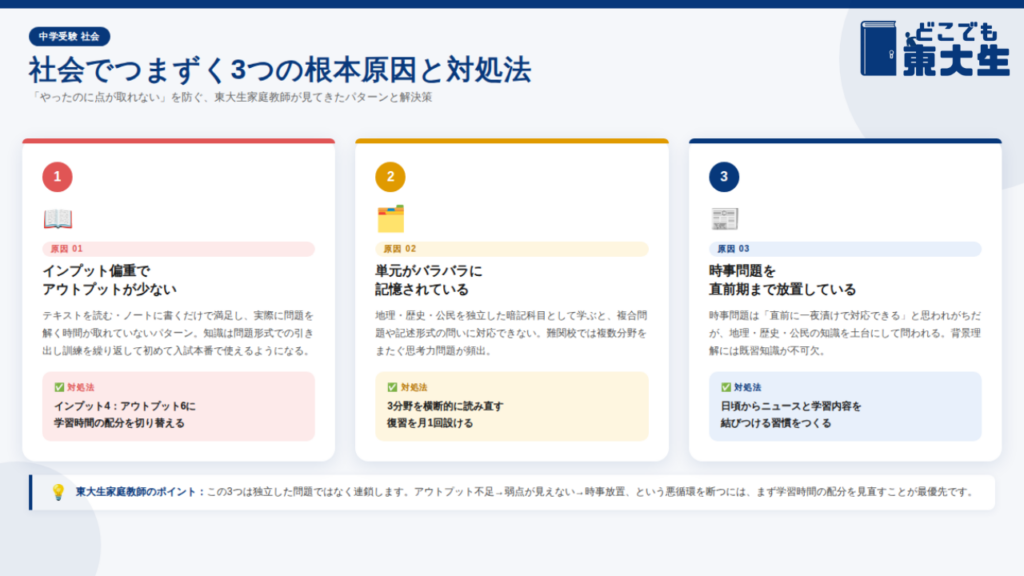Viewport: 1024px width, 576px height.
Task: Click the sentence この3つは独立した問題ではなく連鎖します
Action: [308, 492]
